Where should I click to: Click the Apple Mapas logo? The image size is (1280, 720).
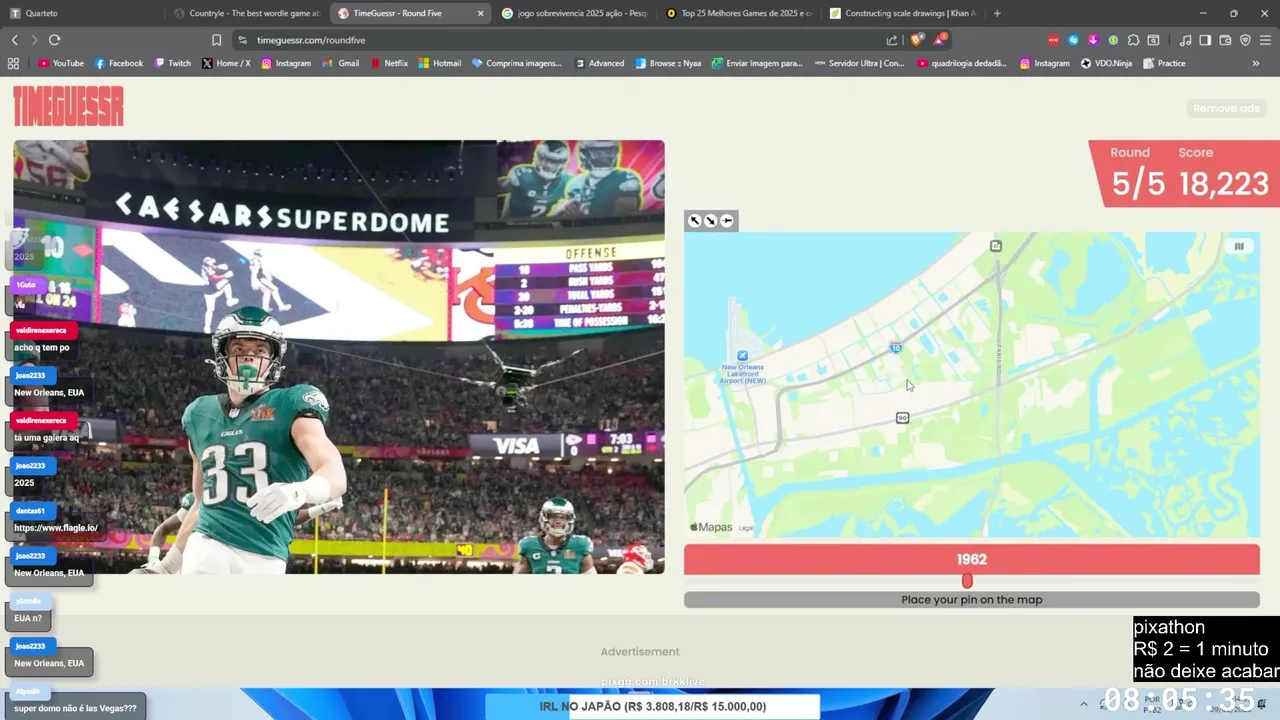click(711, 527)
